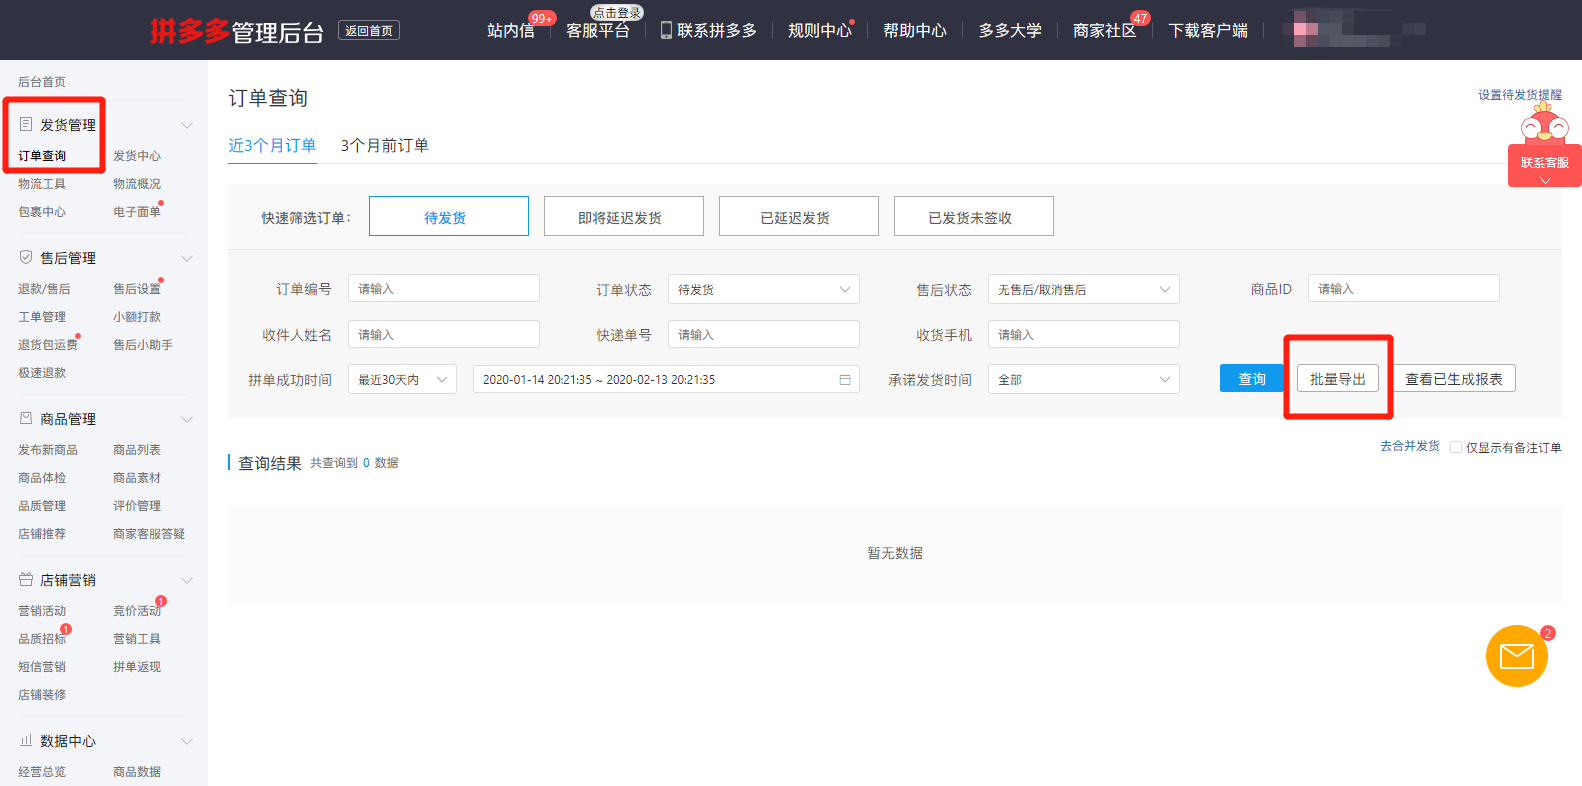Select the 即将延迟发货 quick filter
The width and height of the screenshot is (1582, 786).
(624, 216)
